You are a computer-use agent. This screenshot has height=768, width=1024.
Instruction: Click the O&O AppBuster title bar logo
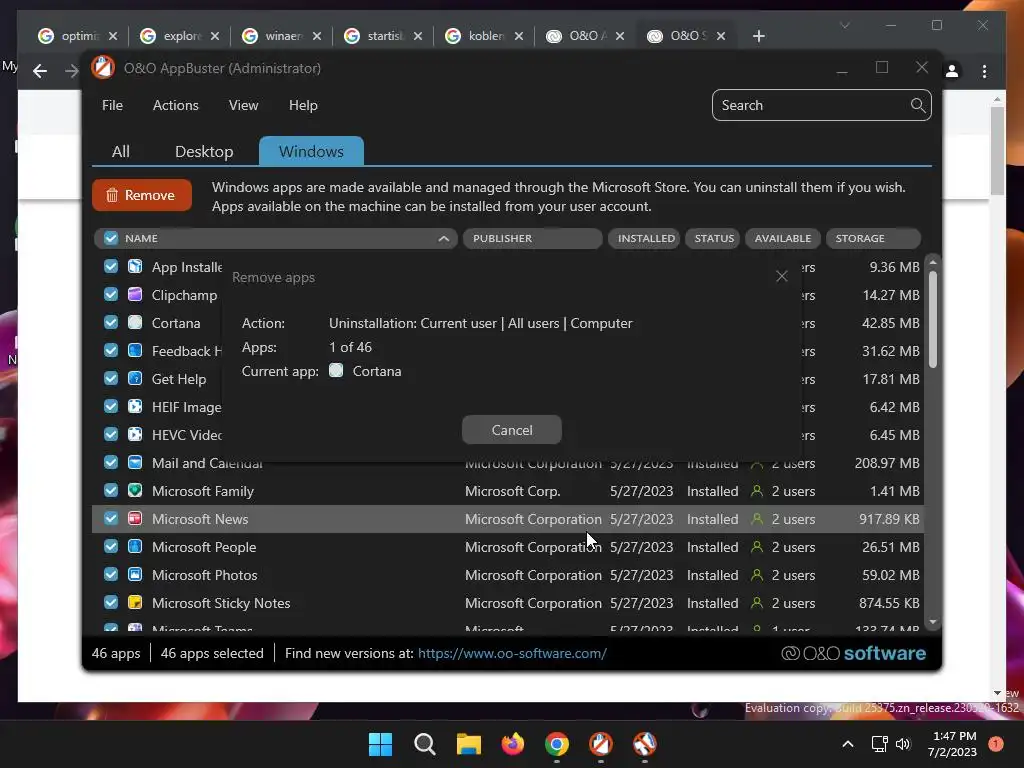click(103, 68)
